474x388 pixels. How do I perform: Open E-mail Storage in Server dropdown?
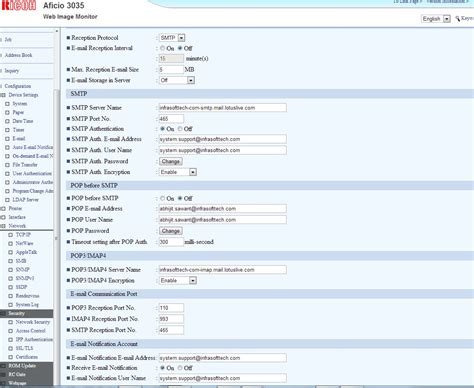pos(177,80)
